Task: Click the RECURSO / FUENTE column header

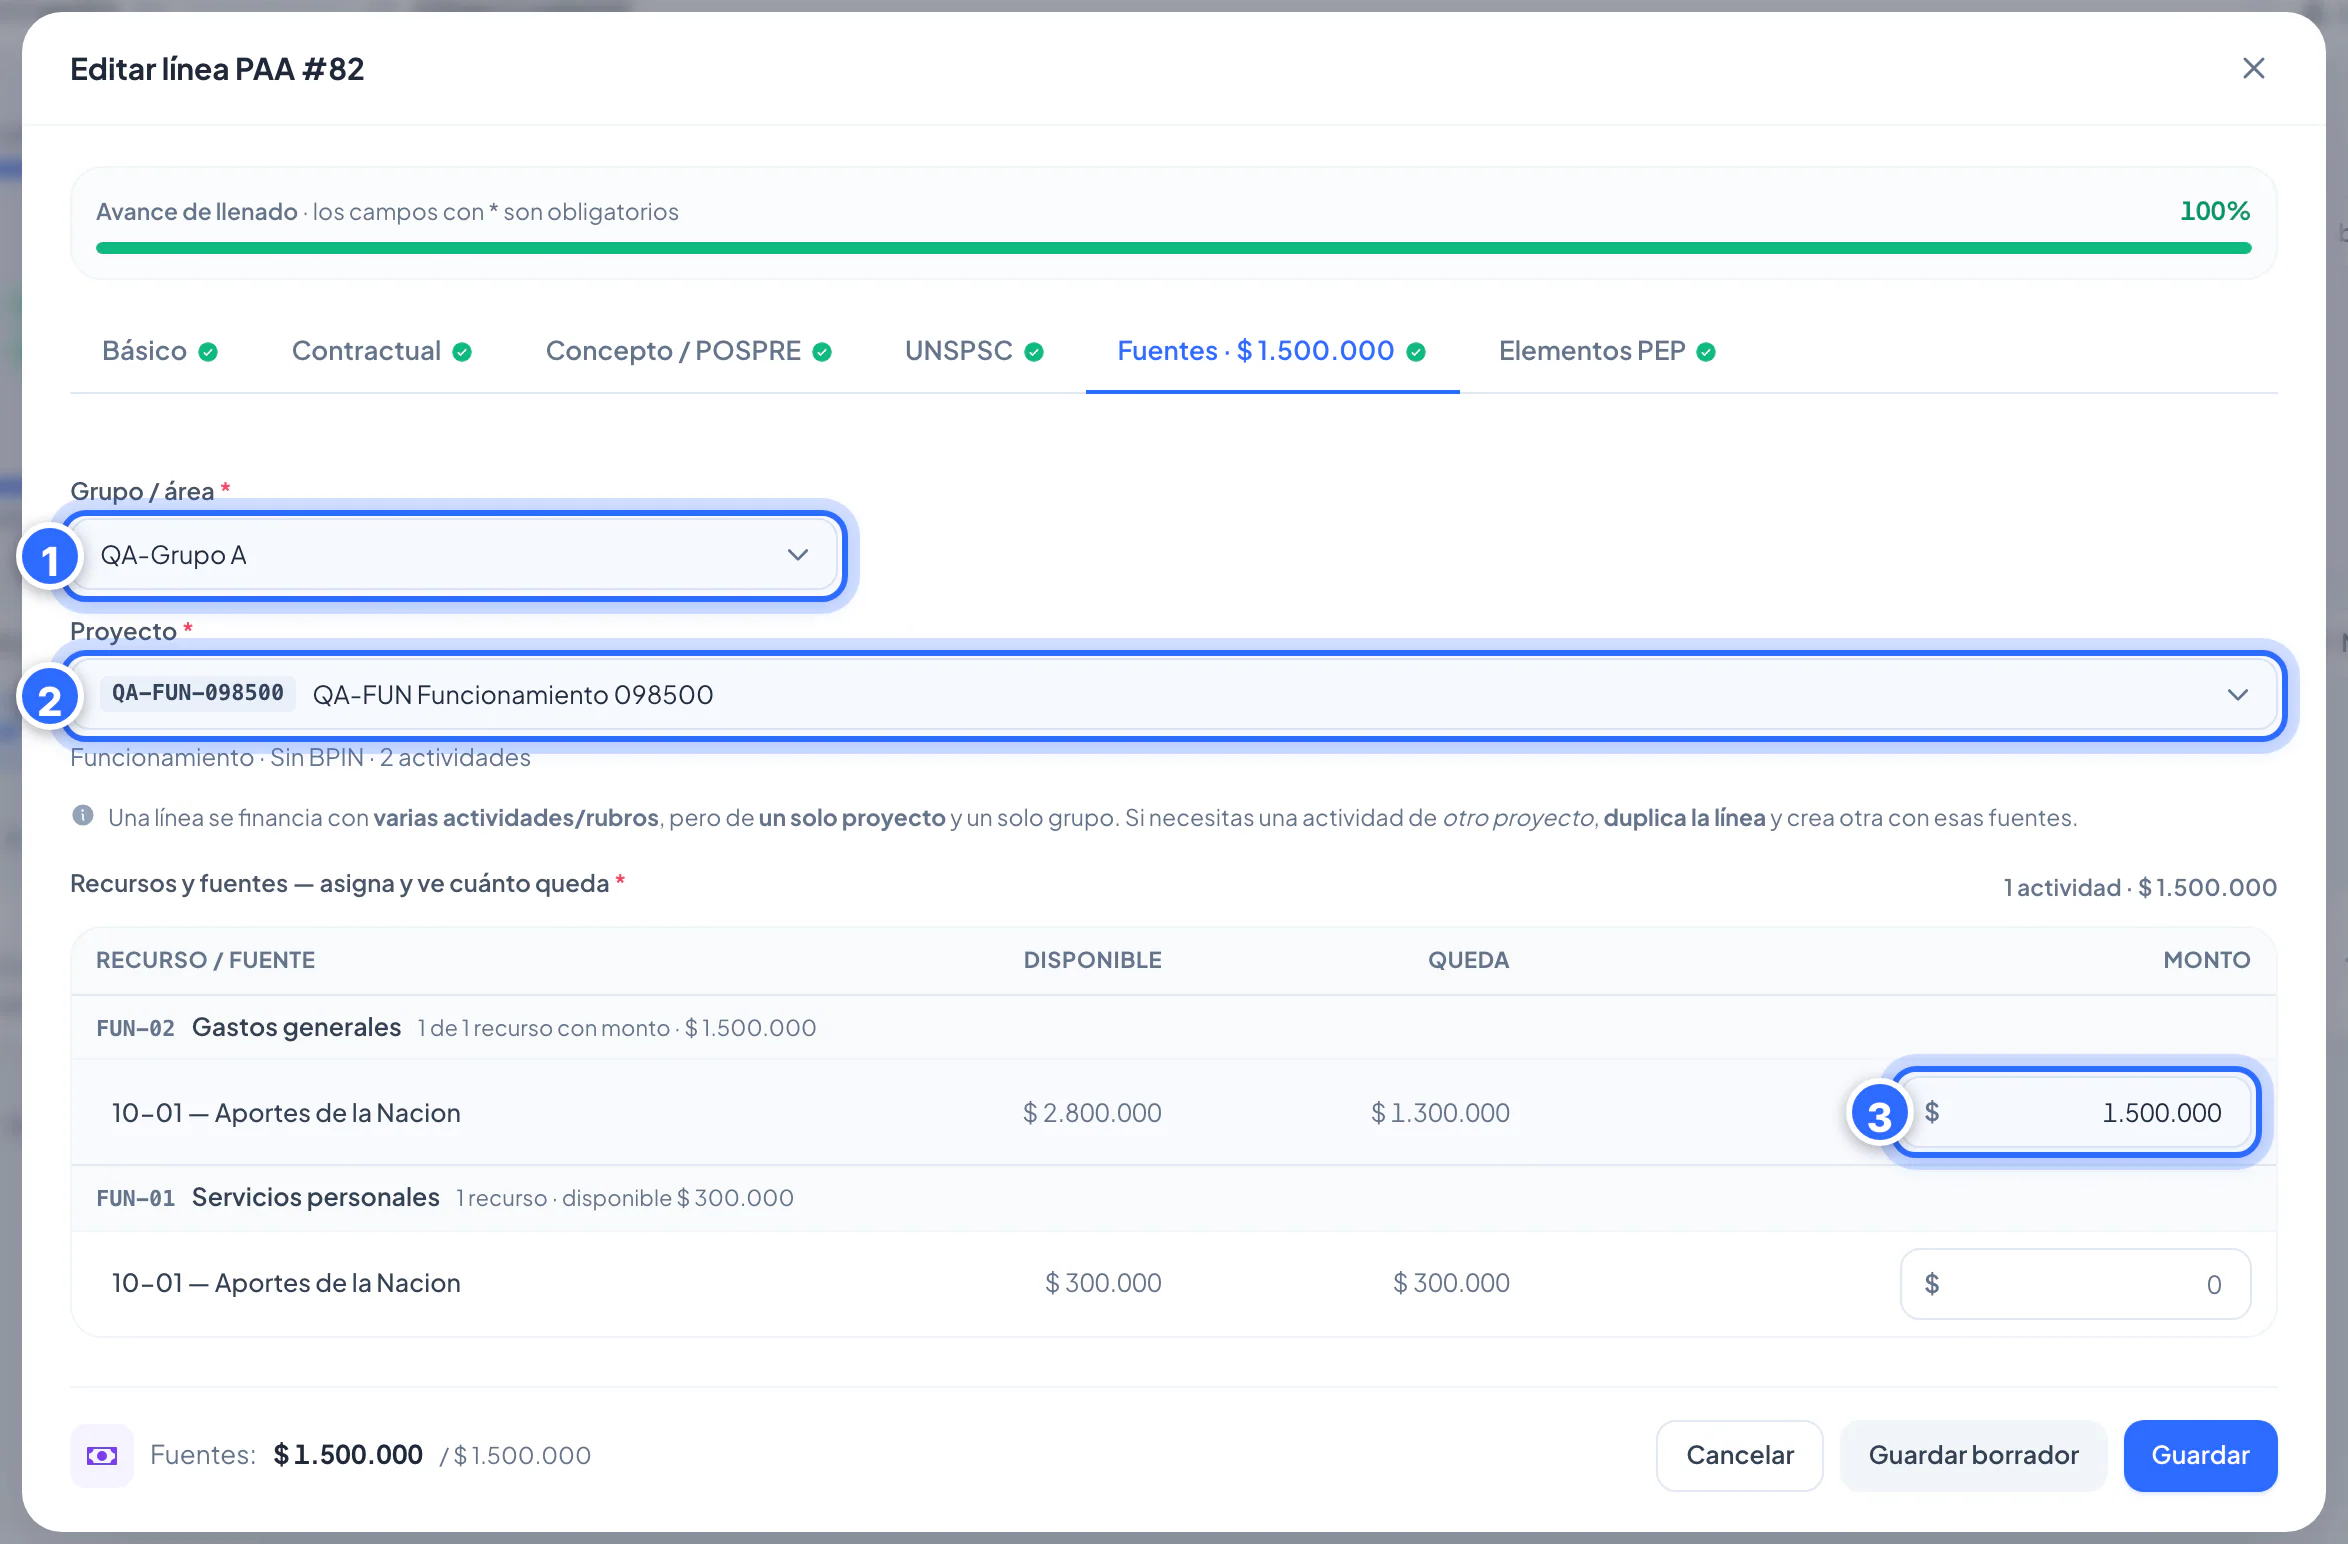Action: click(205, 960)
